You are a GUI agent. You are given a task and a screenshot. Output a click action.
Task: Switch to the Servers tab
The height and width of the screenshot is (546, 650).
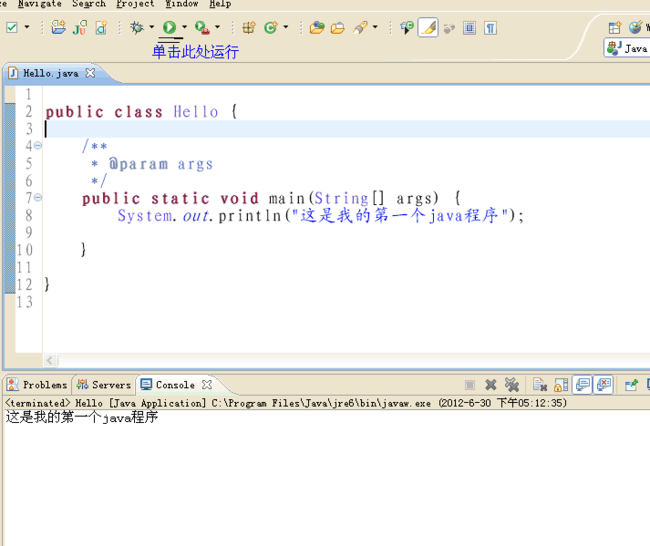104,385
